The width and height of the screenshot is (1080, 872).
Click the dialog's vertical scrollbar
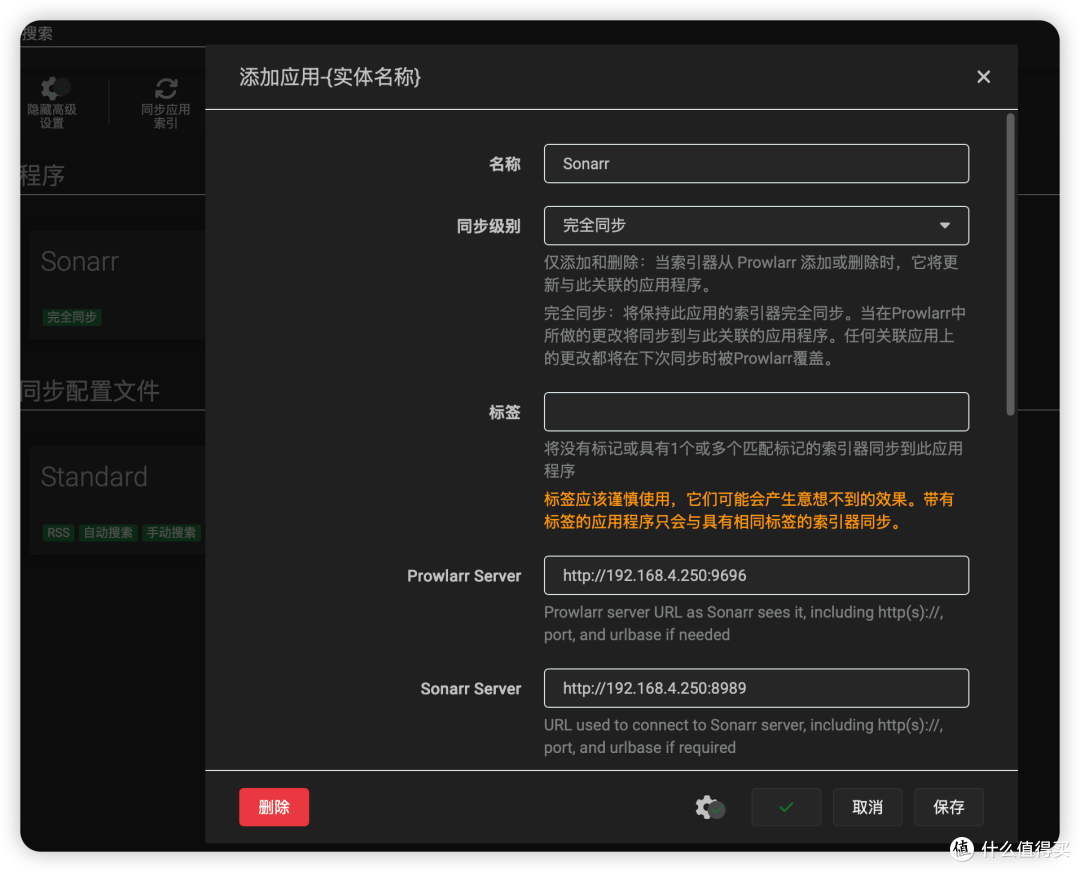[x=1010, y=264]
